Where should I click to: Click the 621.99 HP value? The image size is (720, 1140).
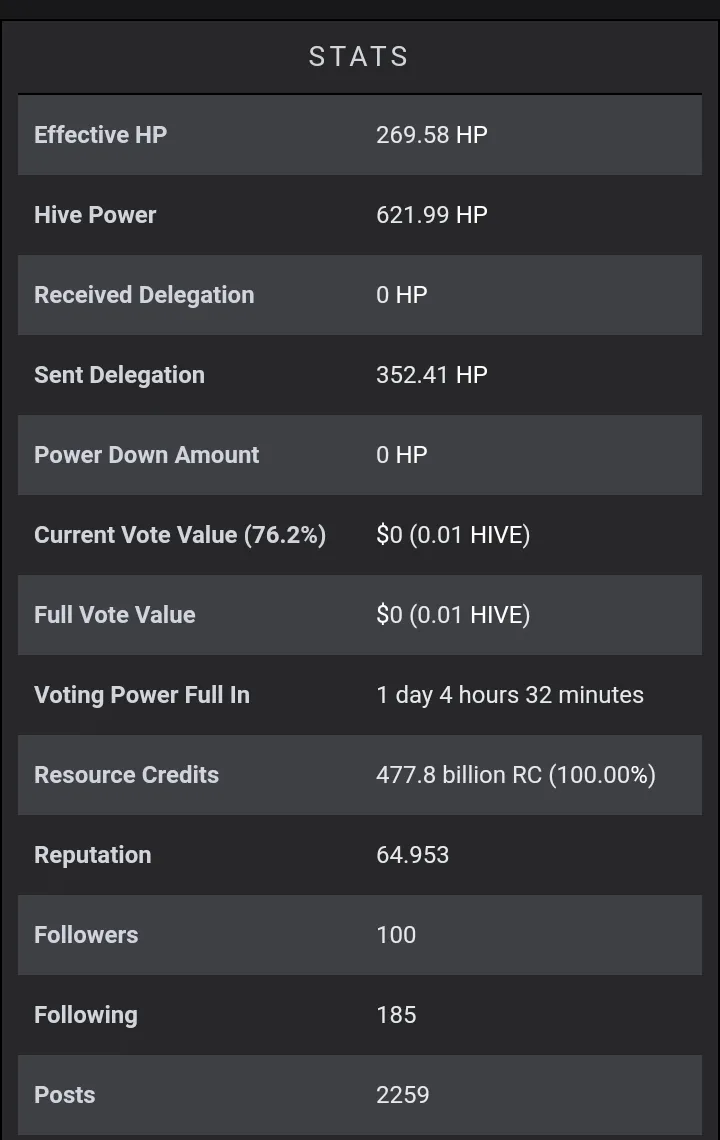pyautogui.click(x=431, y=214)
